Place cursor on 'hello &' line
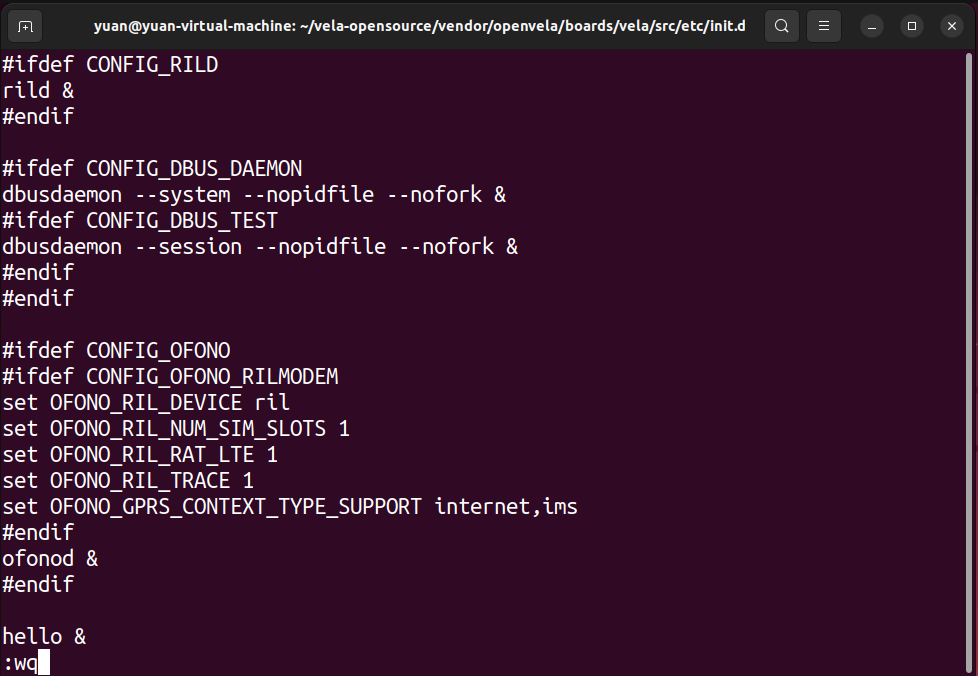This screenshot has width=978, height=676. click(44, 637)
